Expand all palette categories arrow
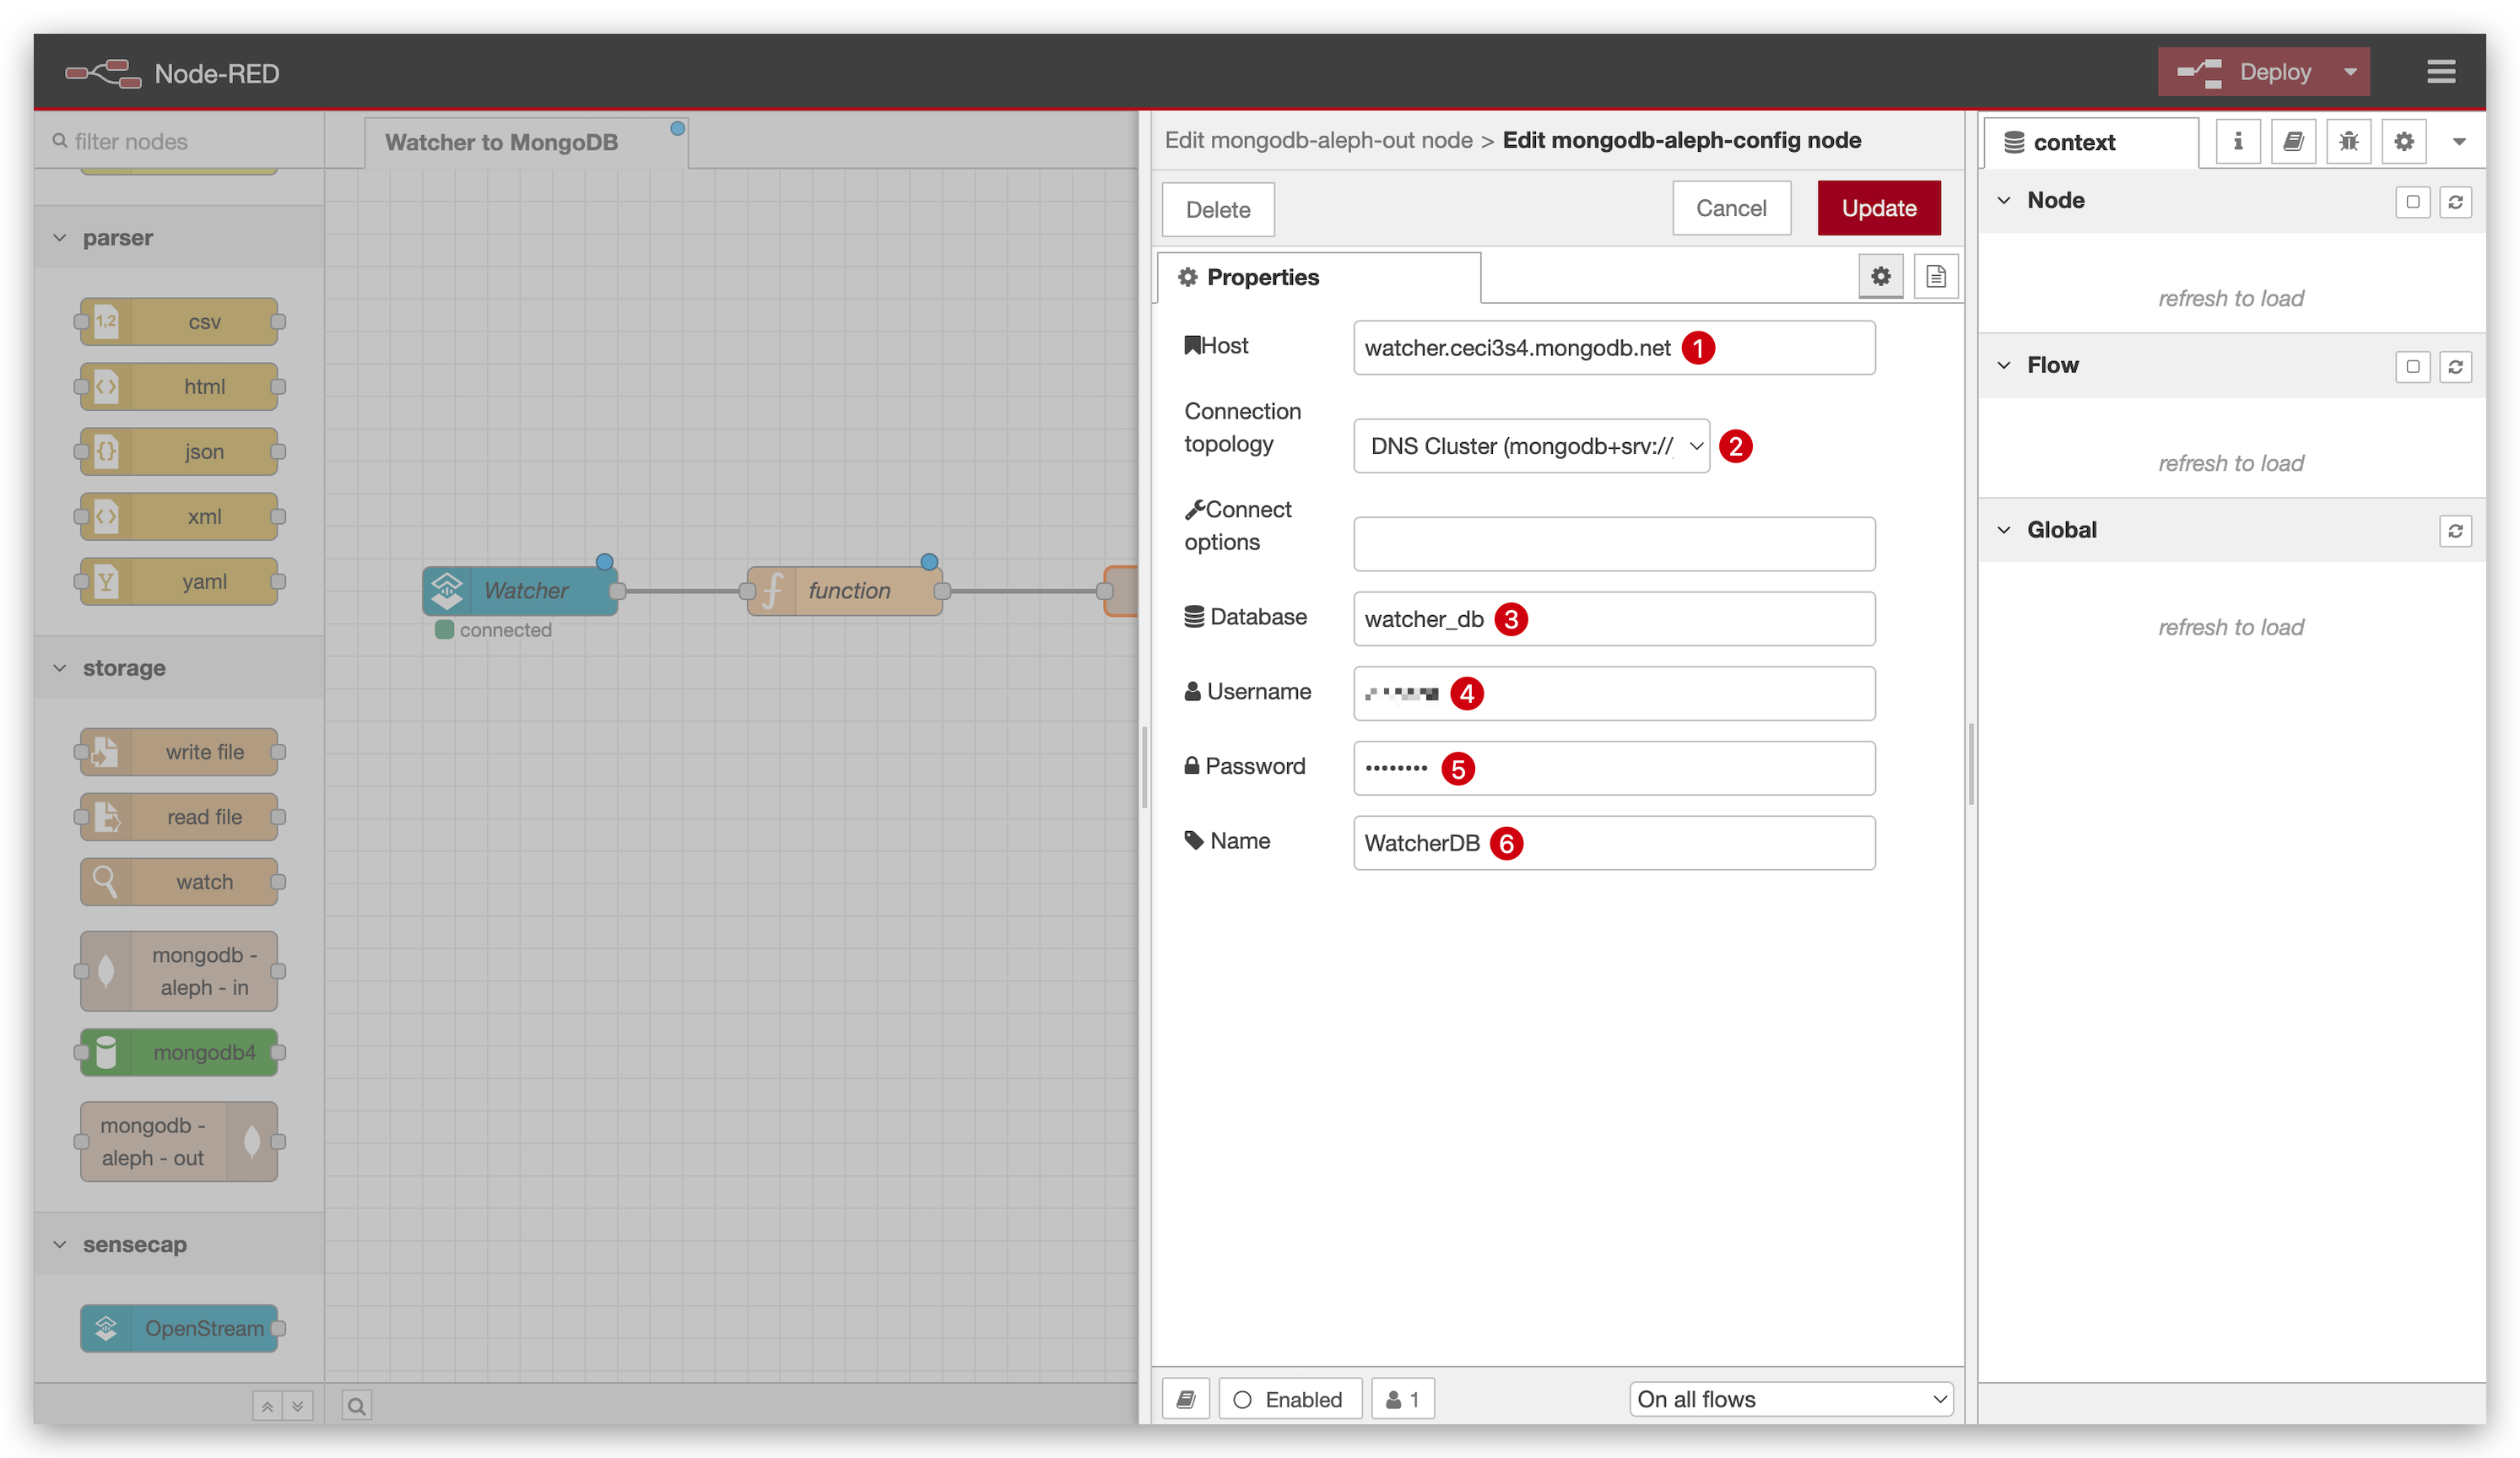Screen dimensions: 2520x1458 pyautogui.click(x=298, y=1406)
